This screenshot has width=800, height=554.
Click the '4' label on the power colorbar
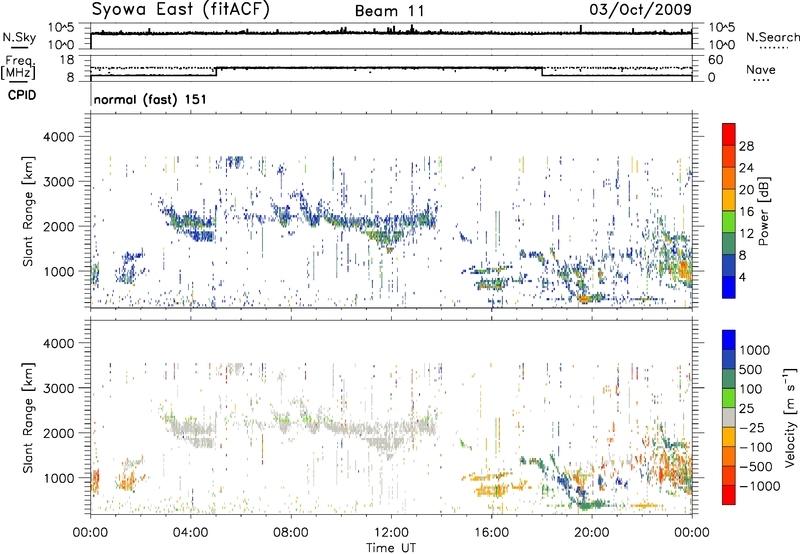tap(743, 278)
